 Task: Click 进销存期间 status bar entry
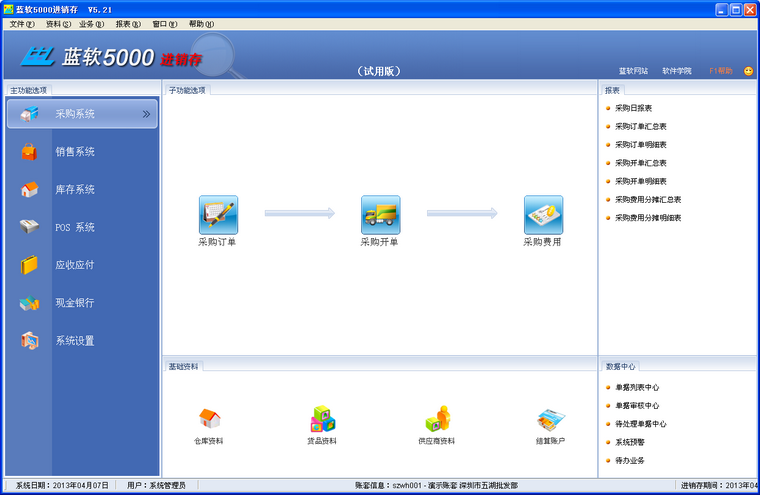[x=719, y=485]
